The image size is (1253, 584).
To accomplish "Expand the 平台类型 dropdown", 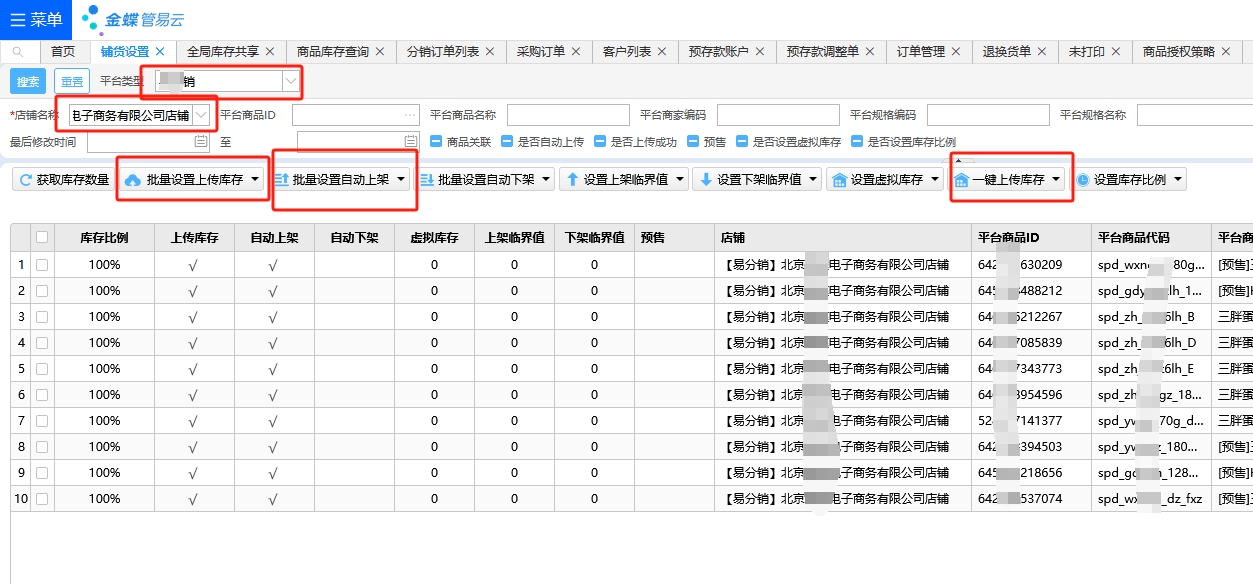I will tap(290, 81).
